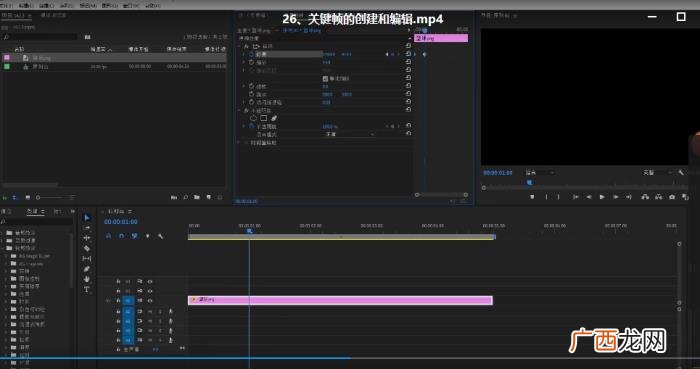Step forward one frame in Program monitor

[x=615, y=197]
